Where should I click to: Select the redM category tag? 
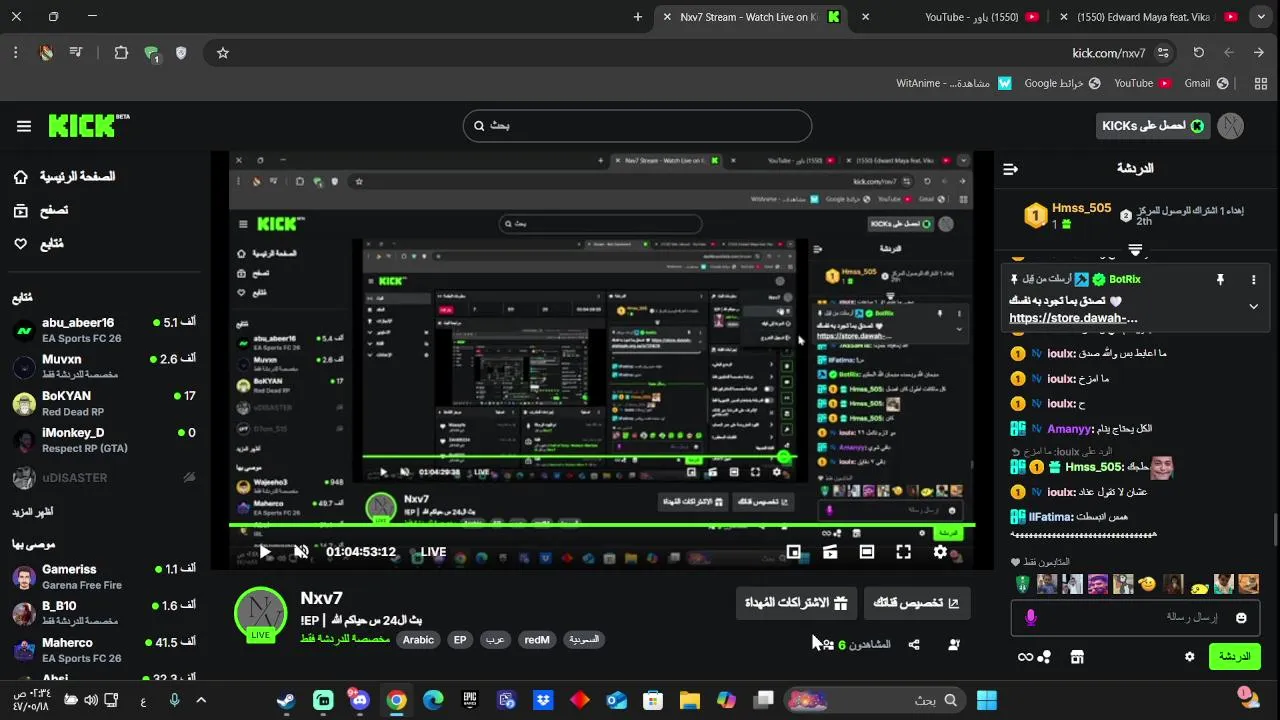coord(537,640)
